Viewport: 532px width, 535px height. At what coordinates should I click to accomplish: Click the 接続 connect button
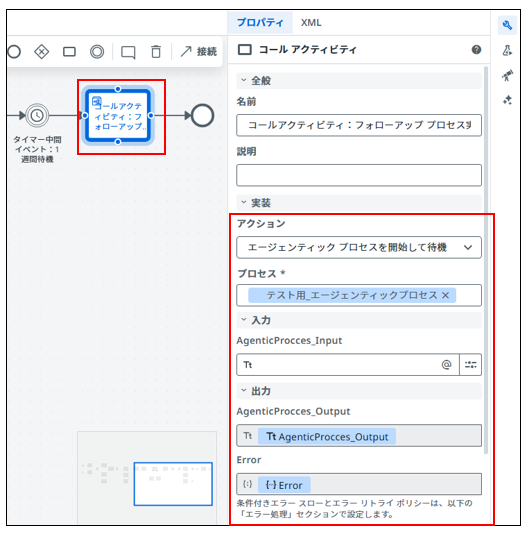click(x=199, y=52)
